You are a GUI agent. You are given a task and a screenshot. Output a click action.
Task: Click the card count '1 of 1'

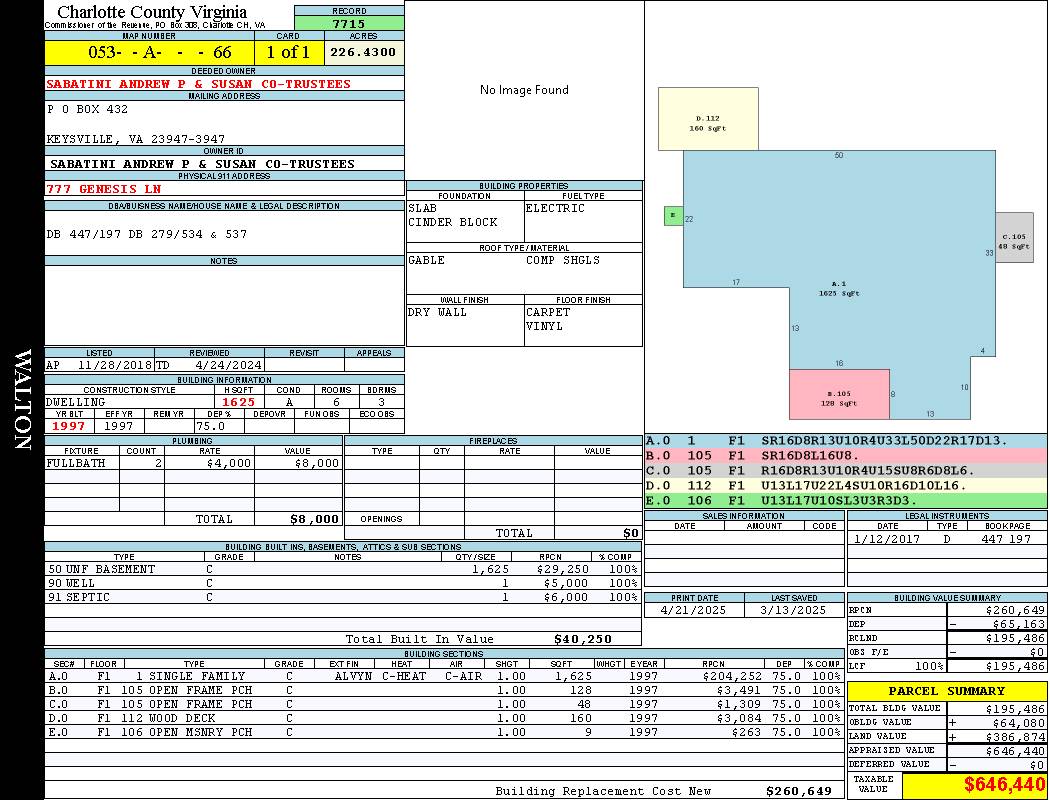(x=288, y=52)
